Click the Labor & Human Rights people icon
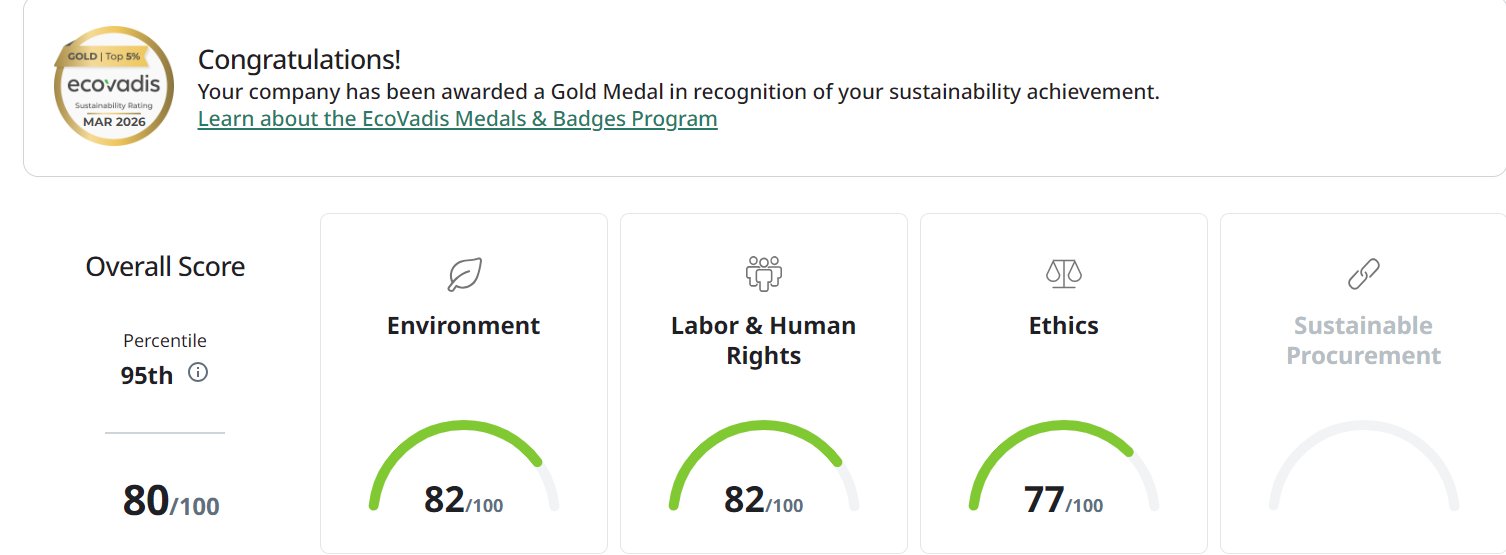This screenshot has height=555, width=1506. pyautogui.click(x=764, y=273)
